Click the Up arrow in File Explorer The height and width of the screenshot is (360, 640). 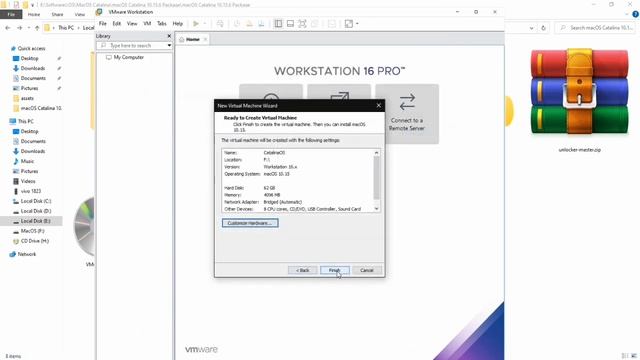click(37, 28)
